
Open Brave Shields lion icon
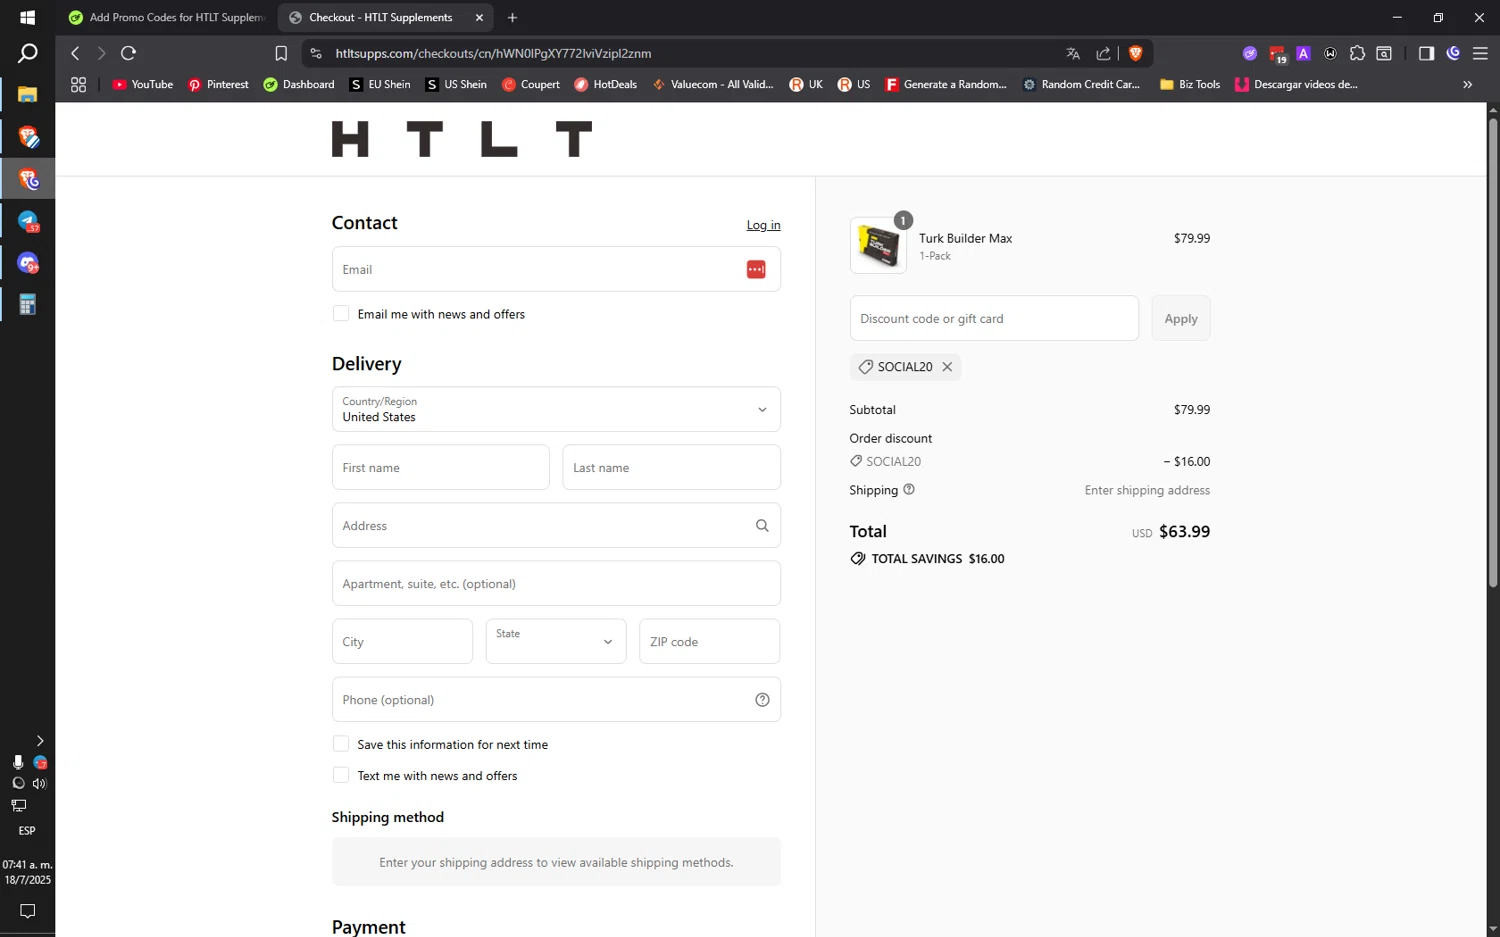(1135, 53)
